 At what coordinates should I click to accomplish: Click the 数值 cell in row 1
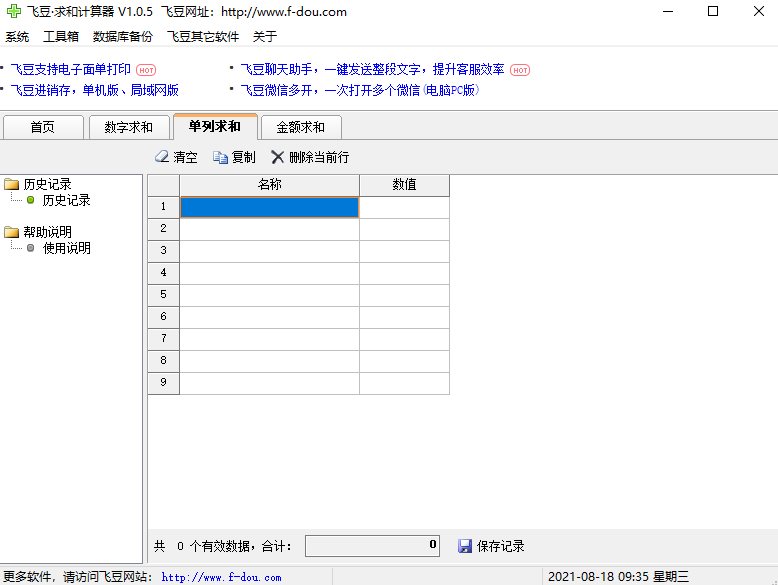404,207
